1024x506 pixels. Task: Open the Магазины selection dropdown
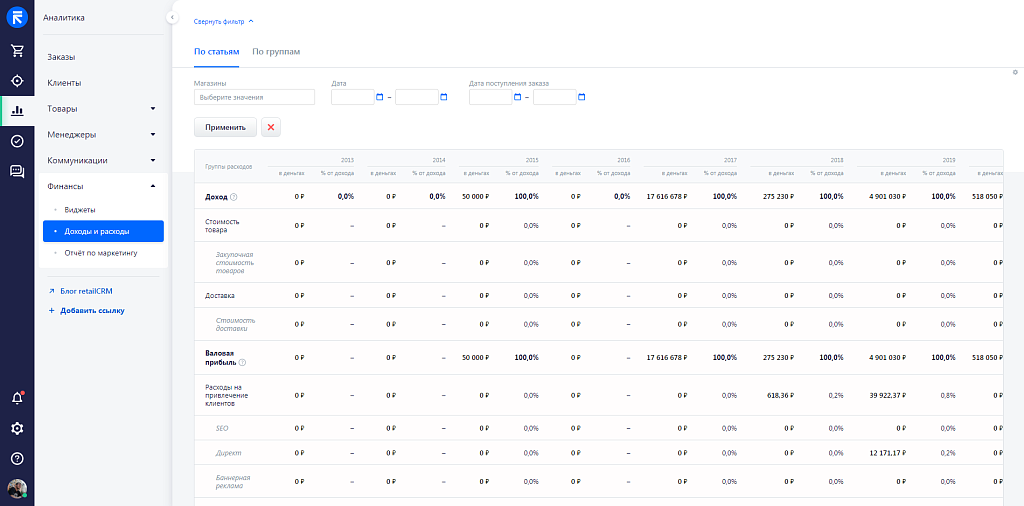pyautogui.click(x=254, y=97)
